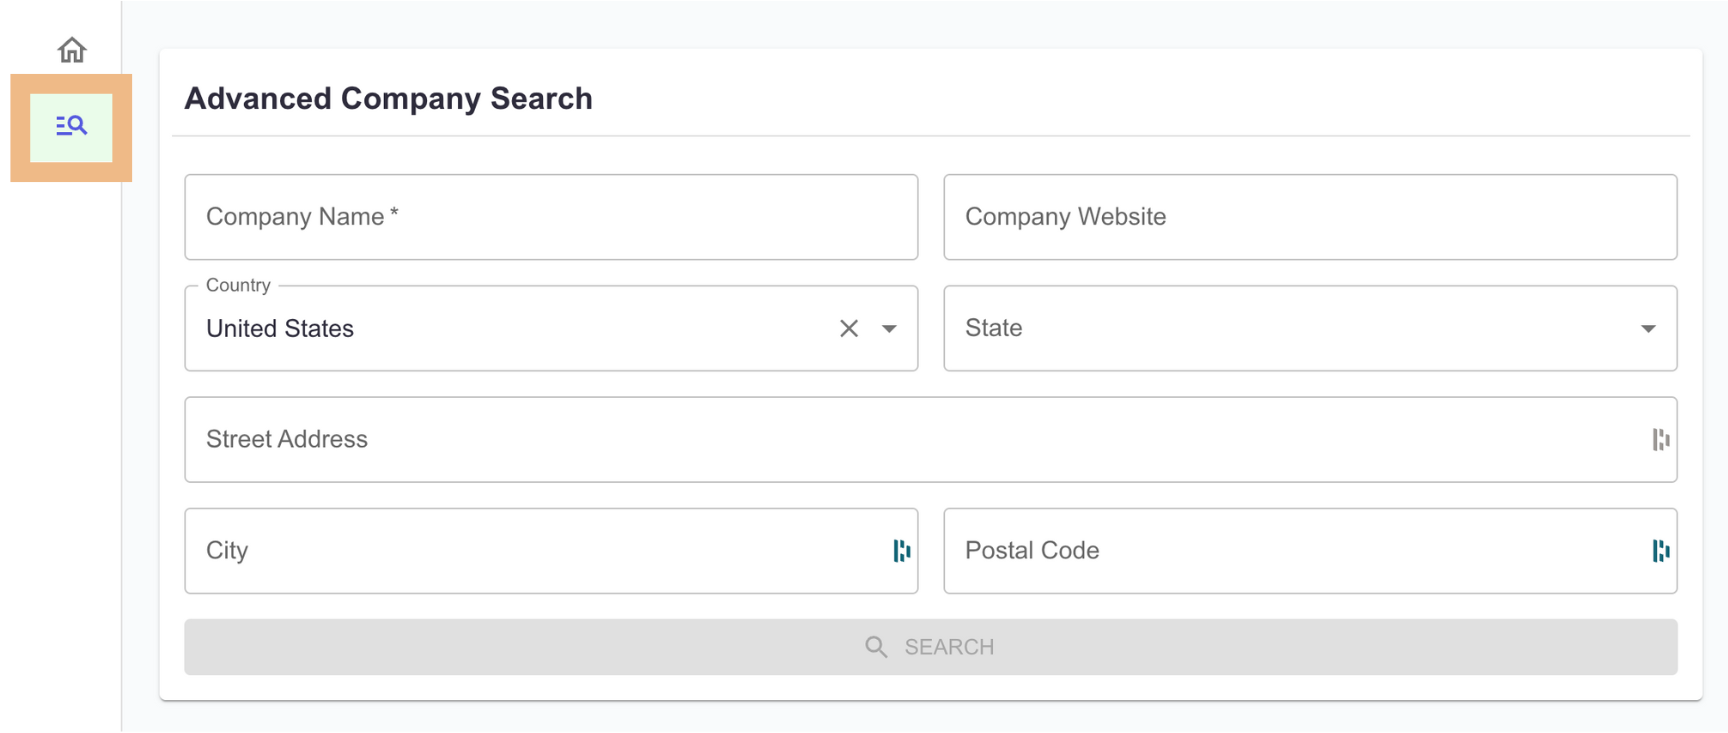The height and width of the screenshot is (733, 1728).
Task: Expand the State dropdown arrow
Action: pyautogui.click(x=1648, y=328)
